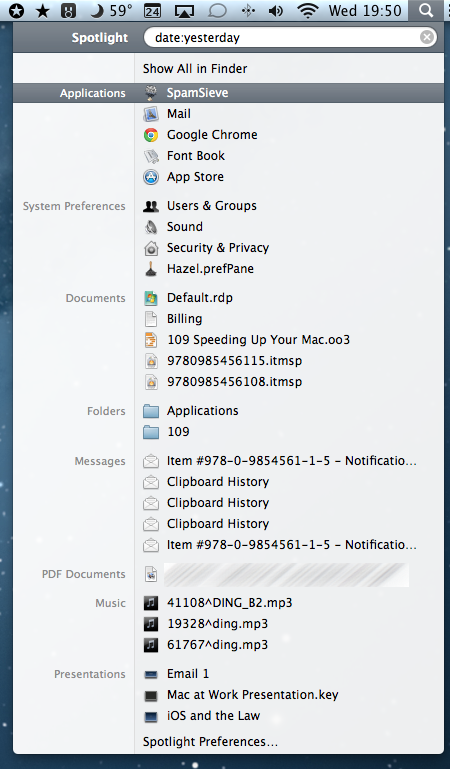Open 9780985456115.itmsp file
450x769 pixels.
click(x=234, y=361)
